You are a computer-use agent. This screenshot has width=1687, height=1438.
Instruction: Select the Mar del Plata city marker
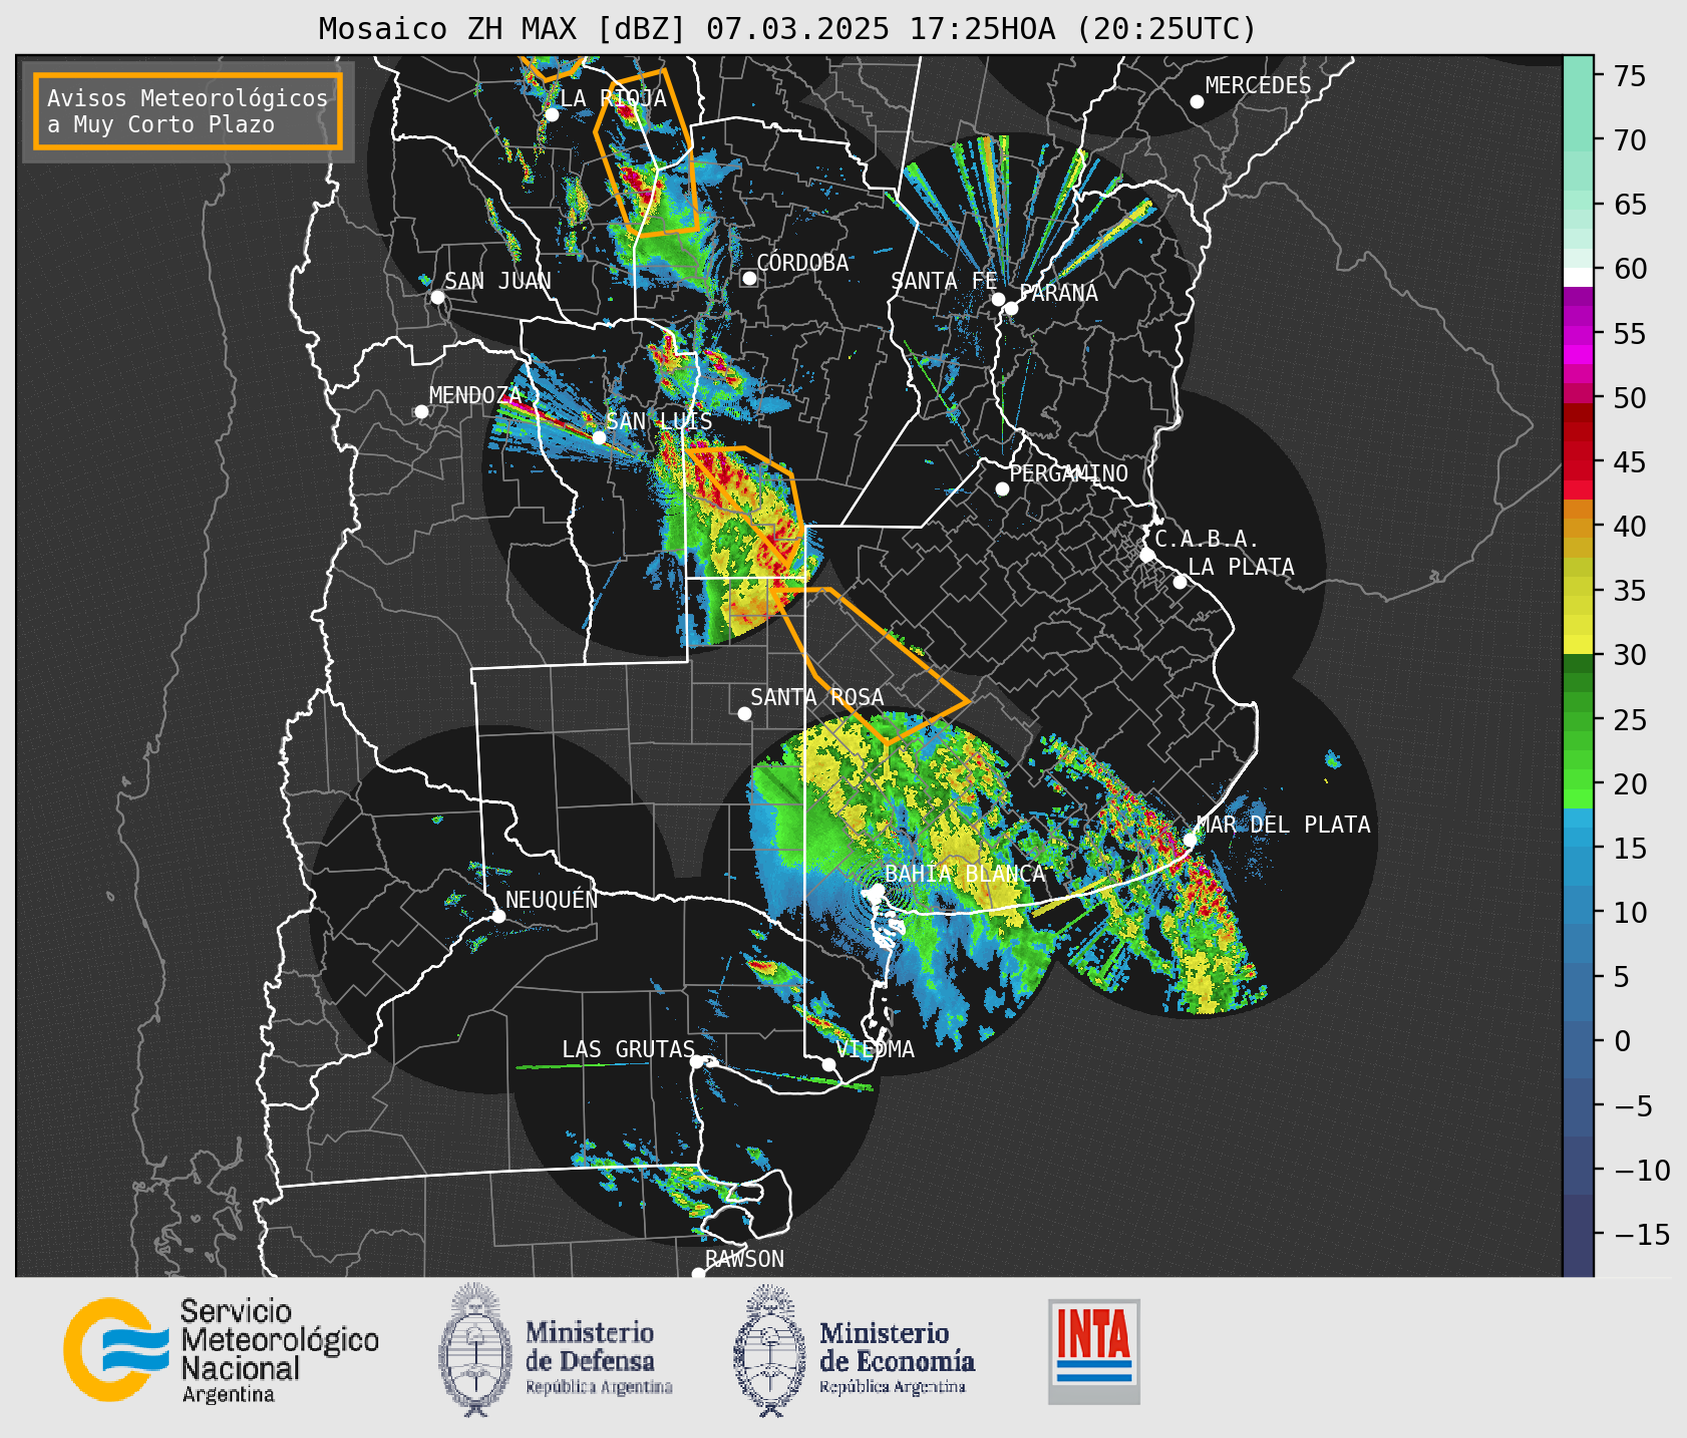pos(1190,840)
